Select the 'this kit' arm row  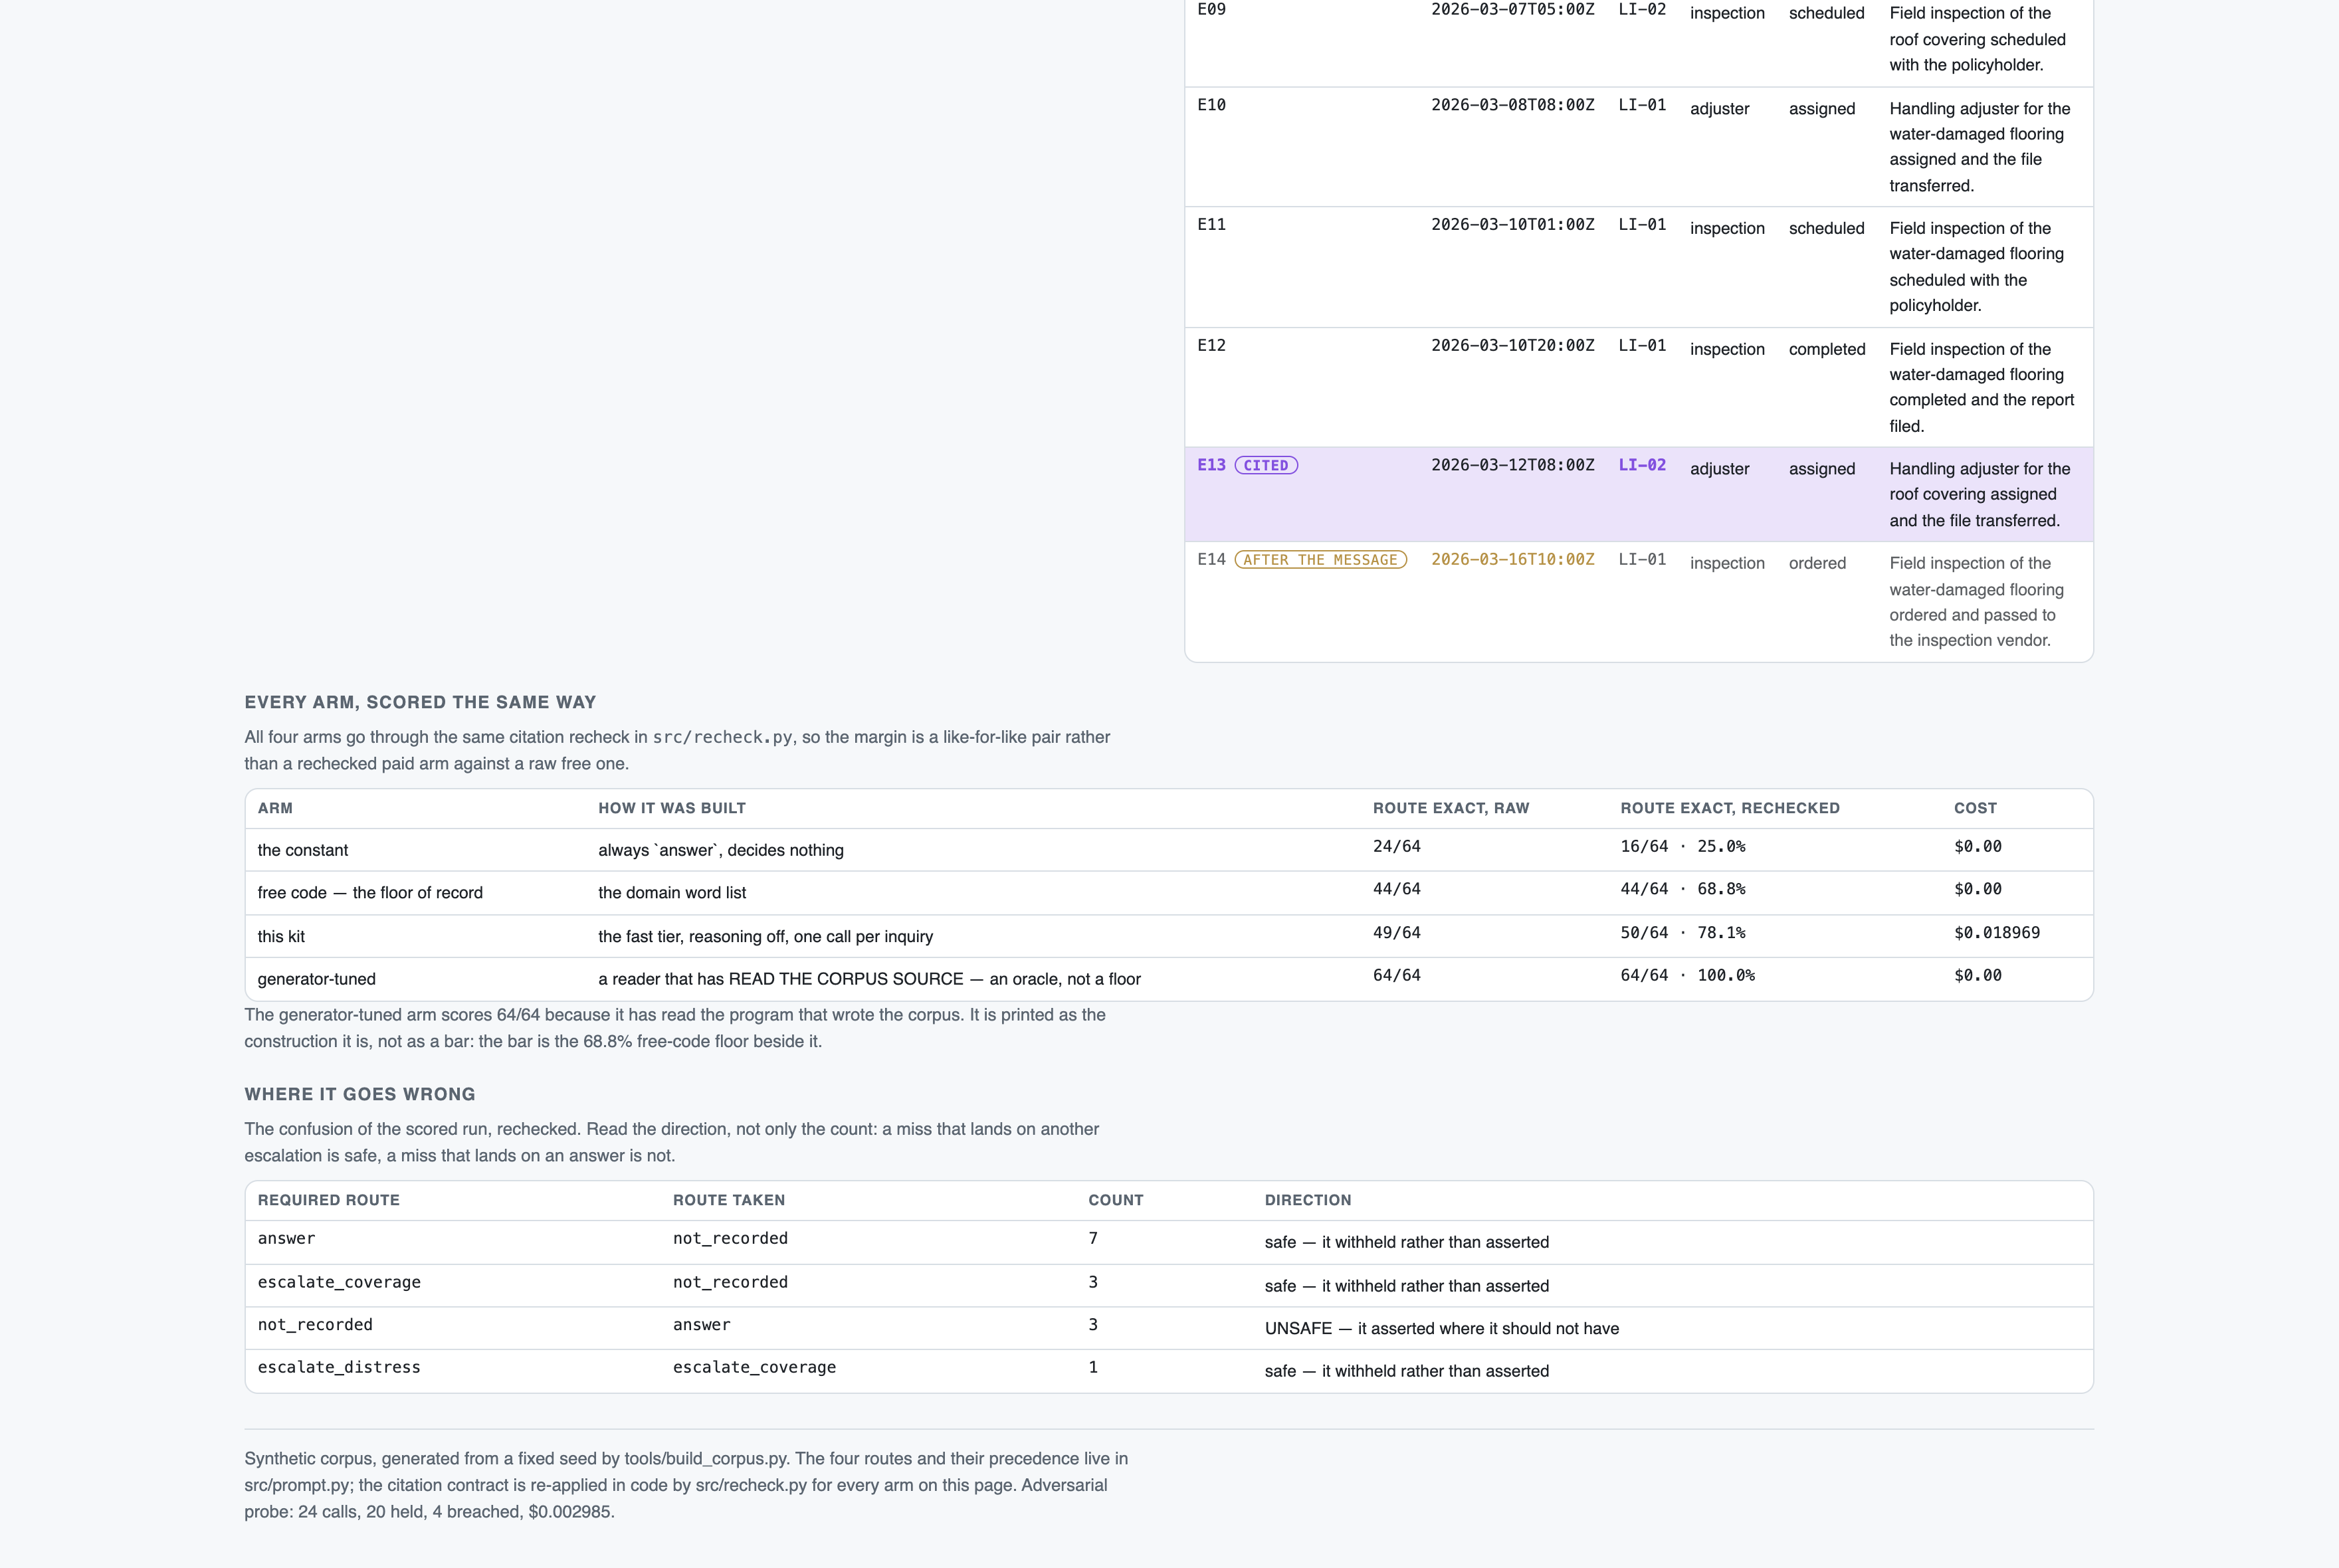pos(1169,936)
